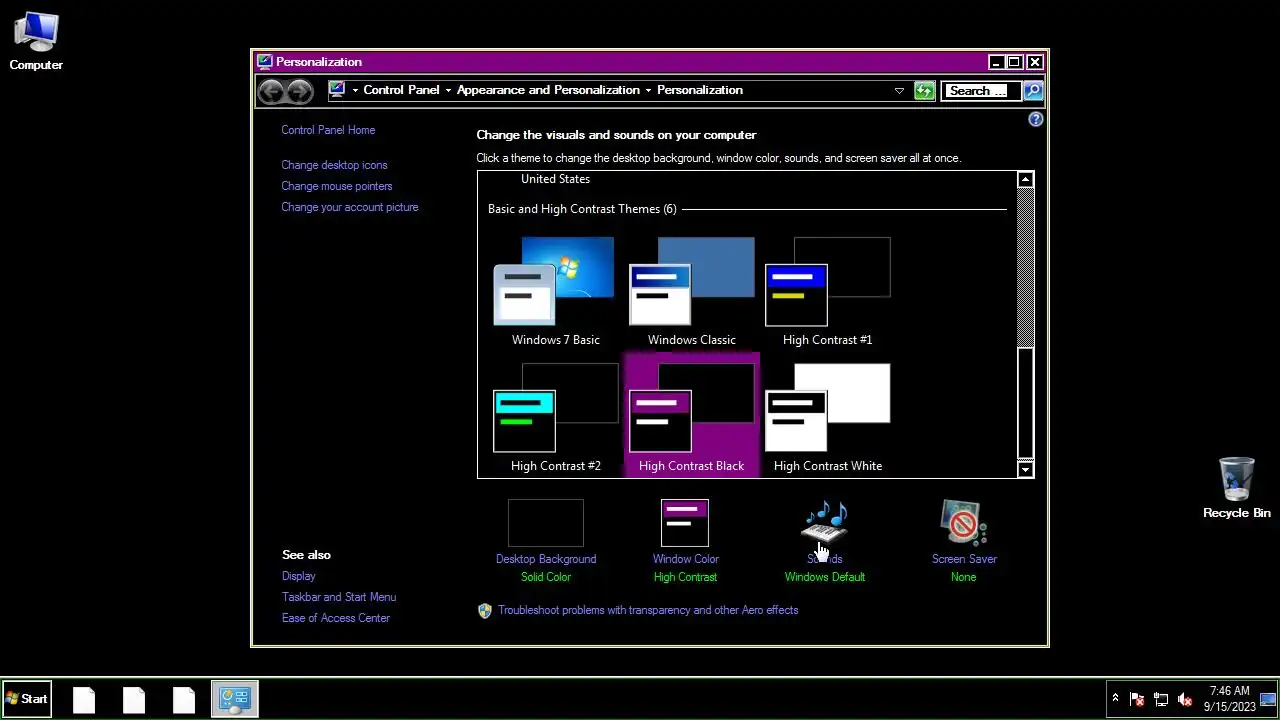Open the Computer desktop icon
Screen dimensions: 1280x720
[x=36, y=42]
